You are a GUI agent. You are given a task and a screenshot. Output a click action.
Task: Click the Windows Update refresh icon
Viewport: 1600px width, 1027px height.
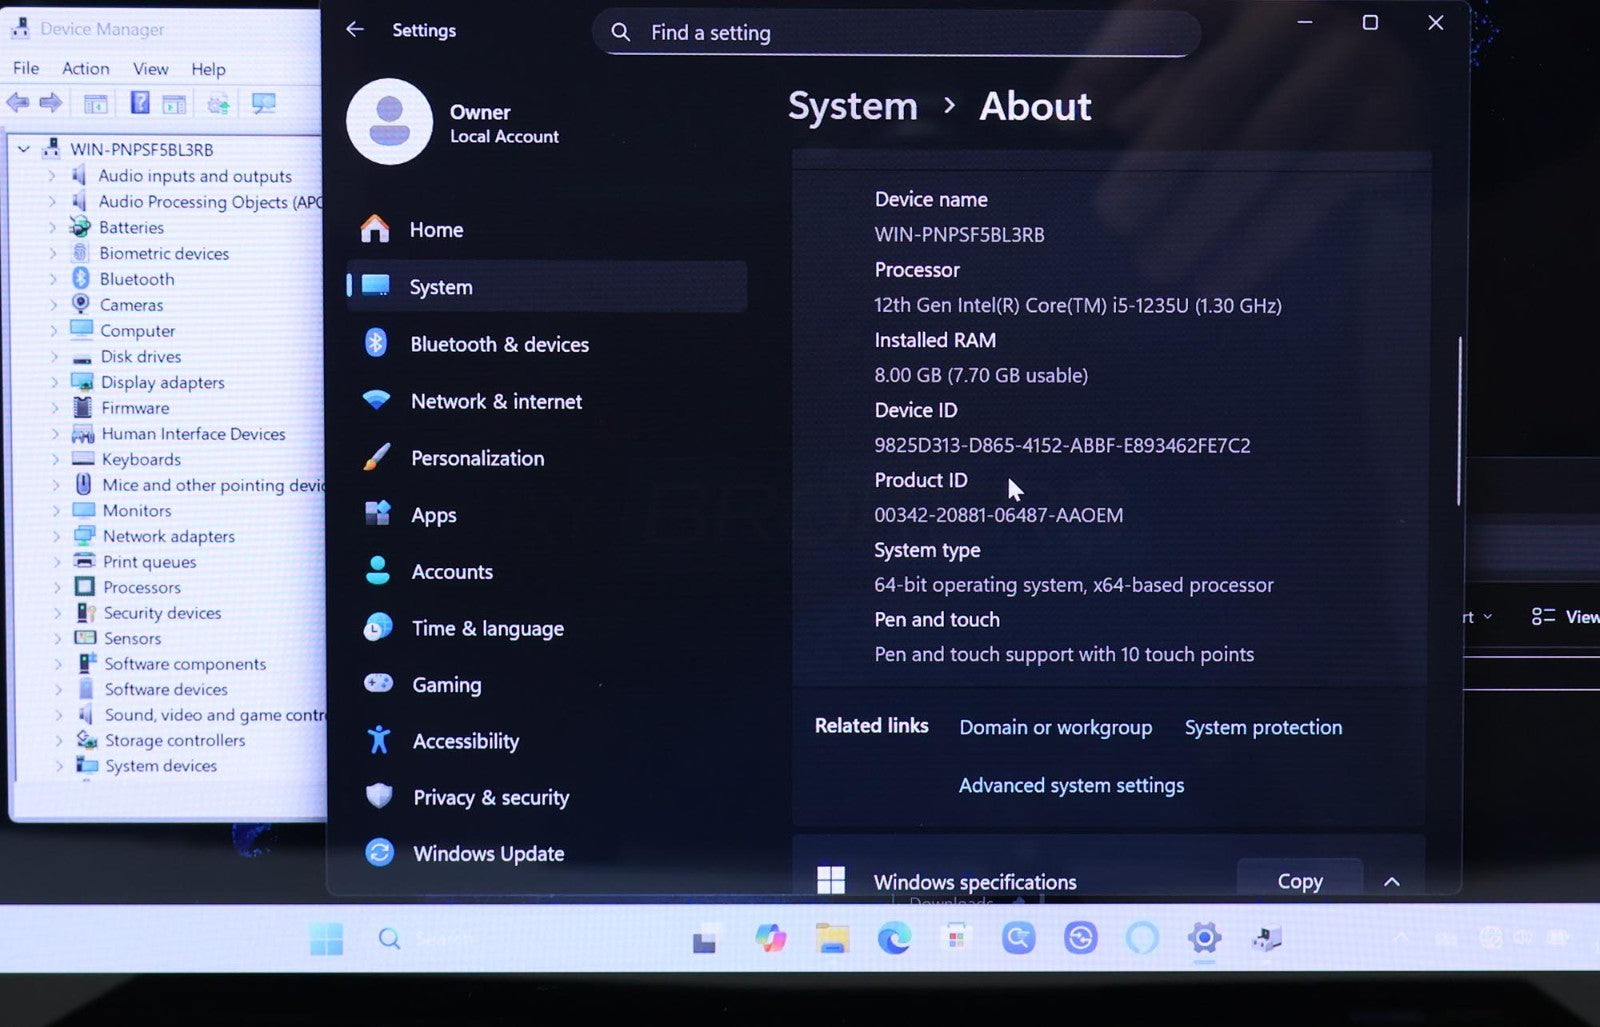click(x=379, y=853)
